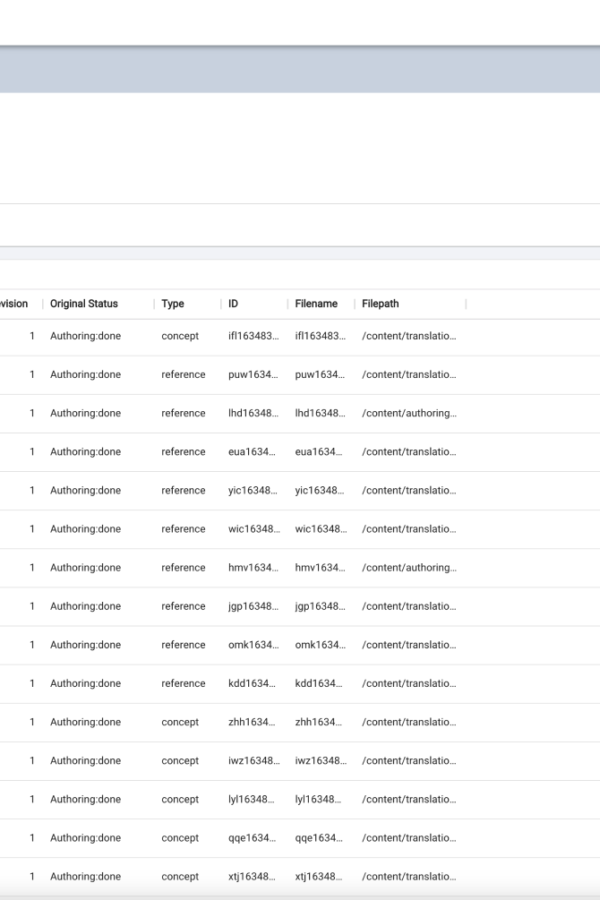Select the hmv1634 row filepath cell
Viewport: 600px width, 900px height.
409,567
